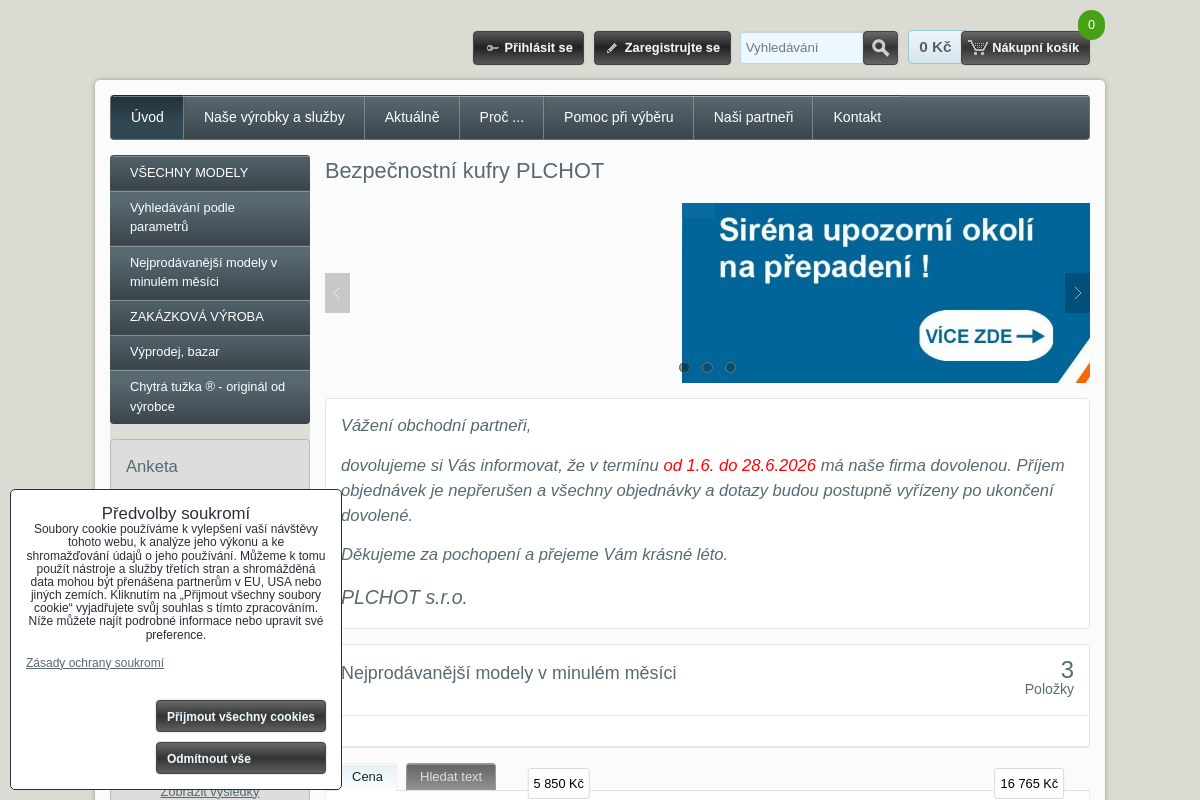
Task: Click the Odmítnout vše cookie button
Action: [x=241, y=758]
